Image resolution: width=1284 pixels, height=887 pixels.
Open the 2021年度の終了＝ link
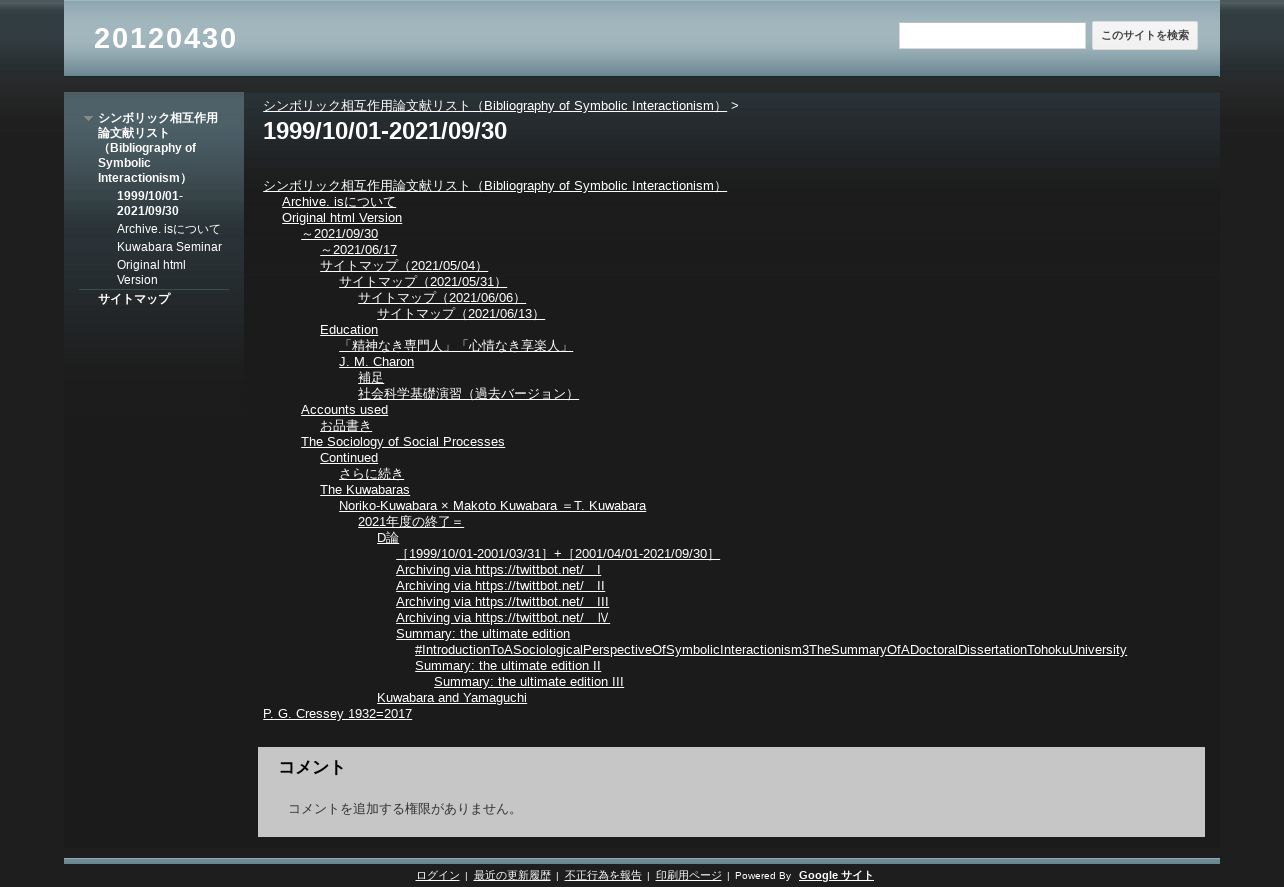click(411, 522)
